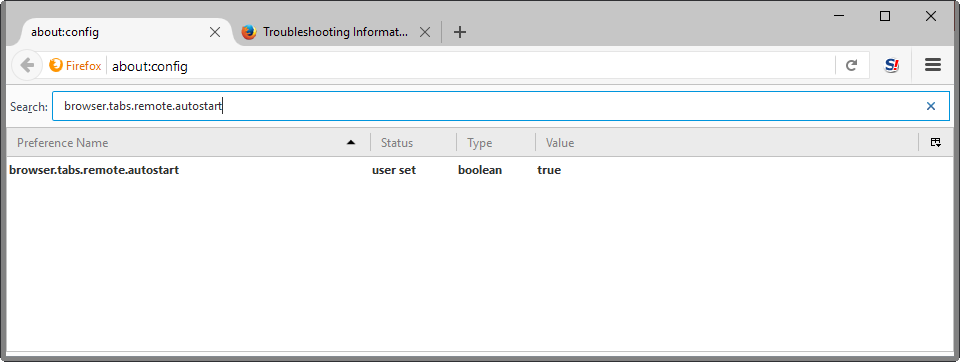Click the 'user set' status cell
960x362 pixels.
tap(394, 170)
